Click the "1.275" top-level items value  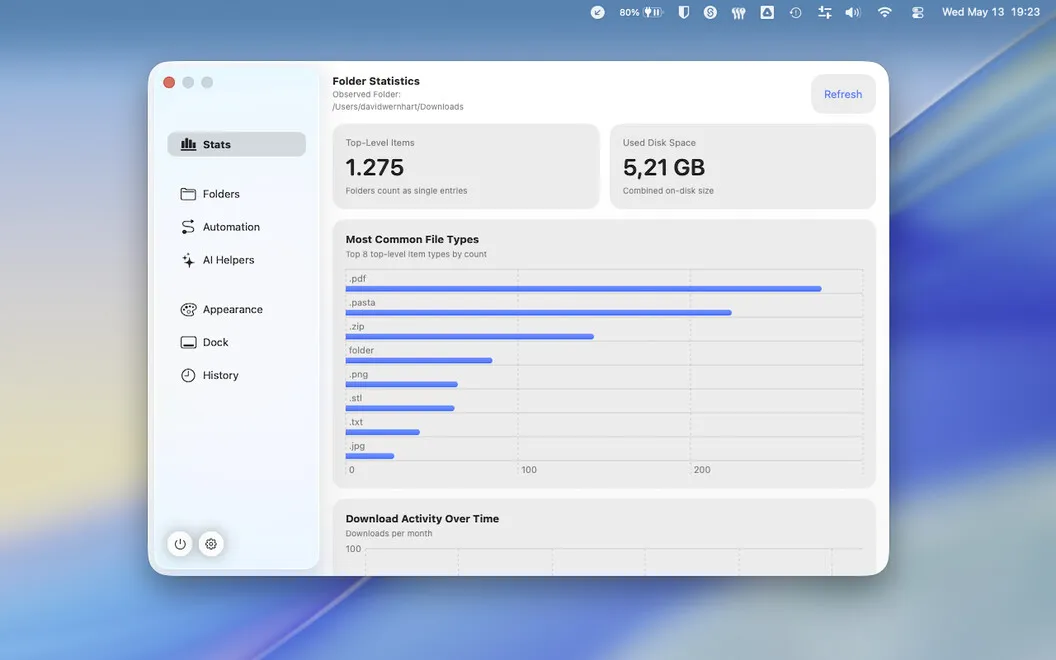374,167
